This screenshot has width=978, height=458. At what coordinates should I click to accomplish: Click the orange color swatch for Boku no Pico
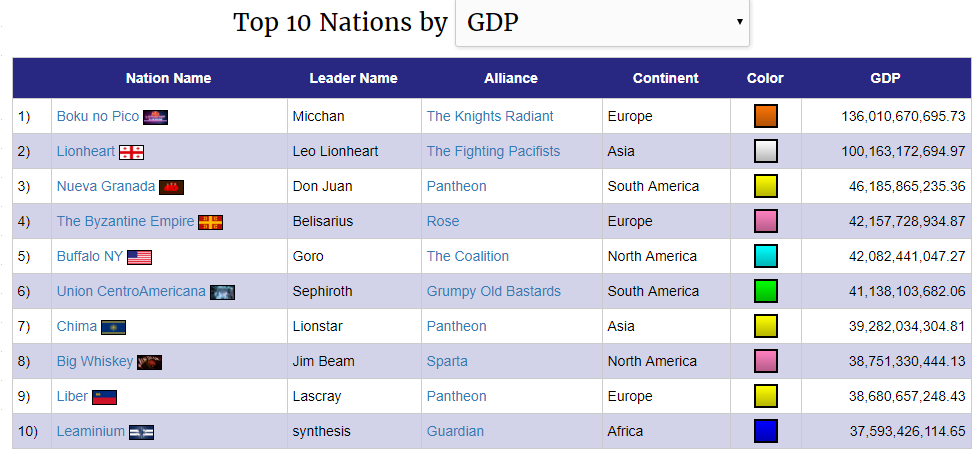766,117
